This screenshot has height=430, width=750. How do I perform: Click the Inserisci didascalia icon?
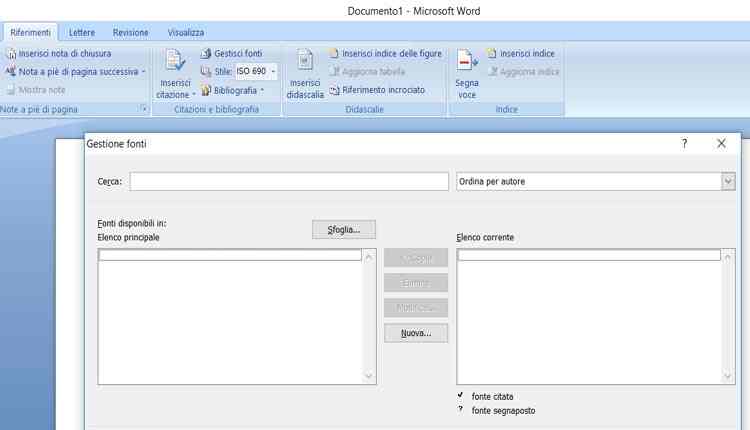point(305,61)
